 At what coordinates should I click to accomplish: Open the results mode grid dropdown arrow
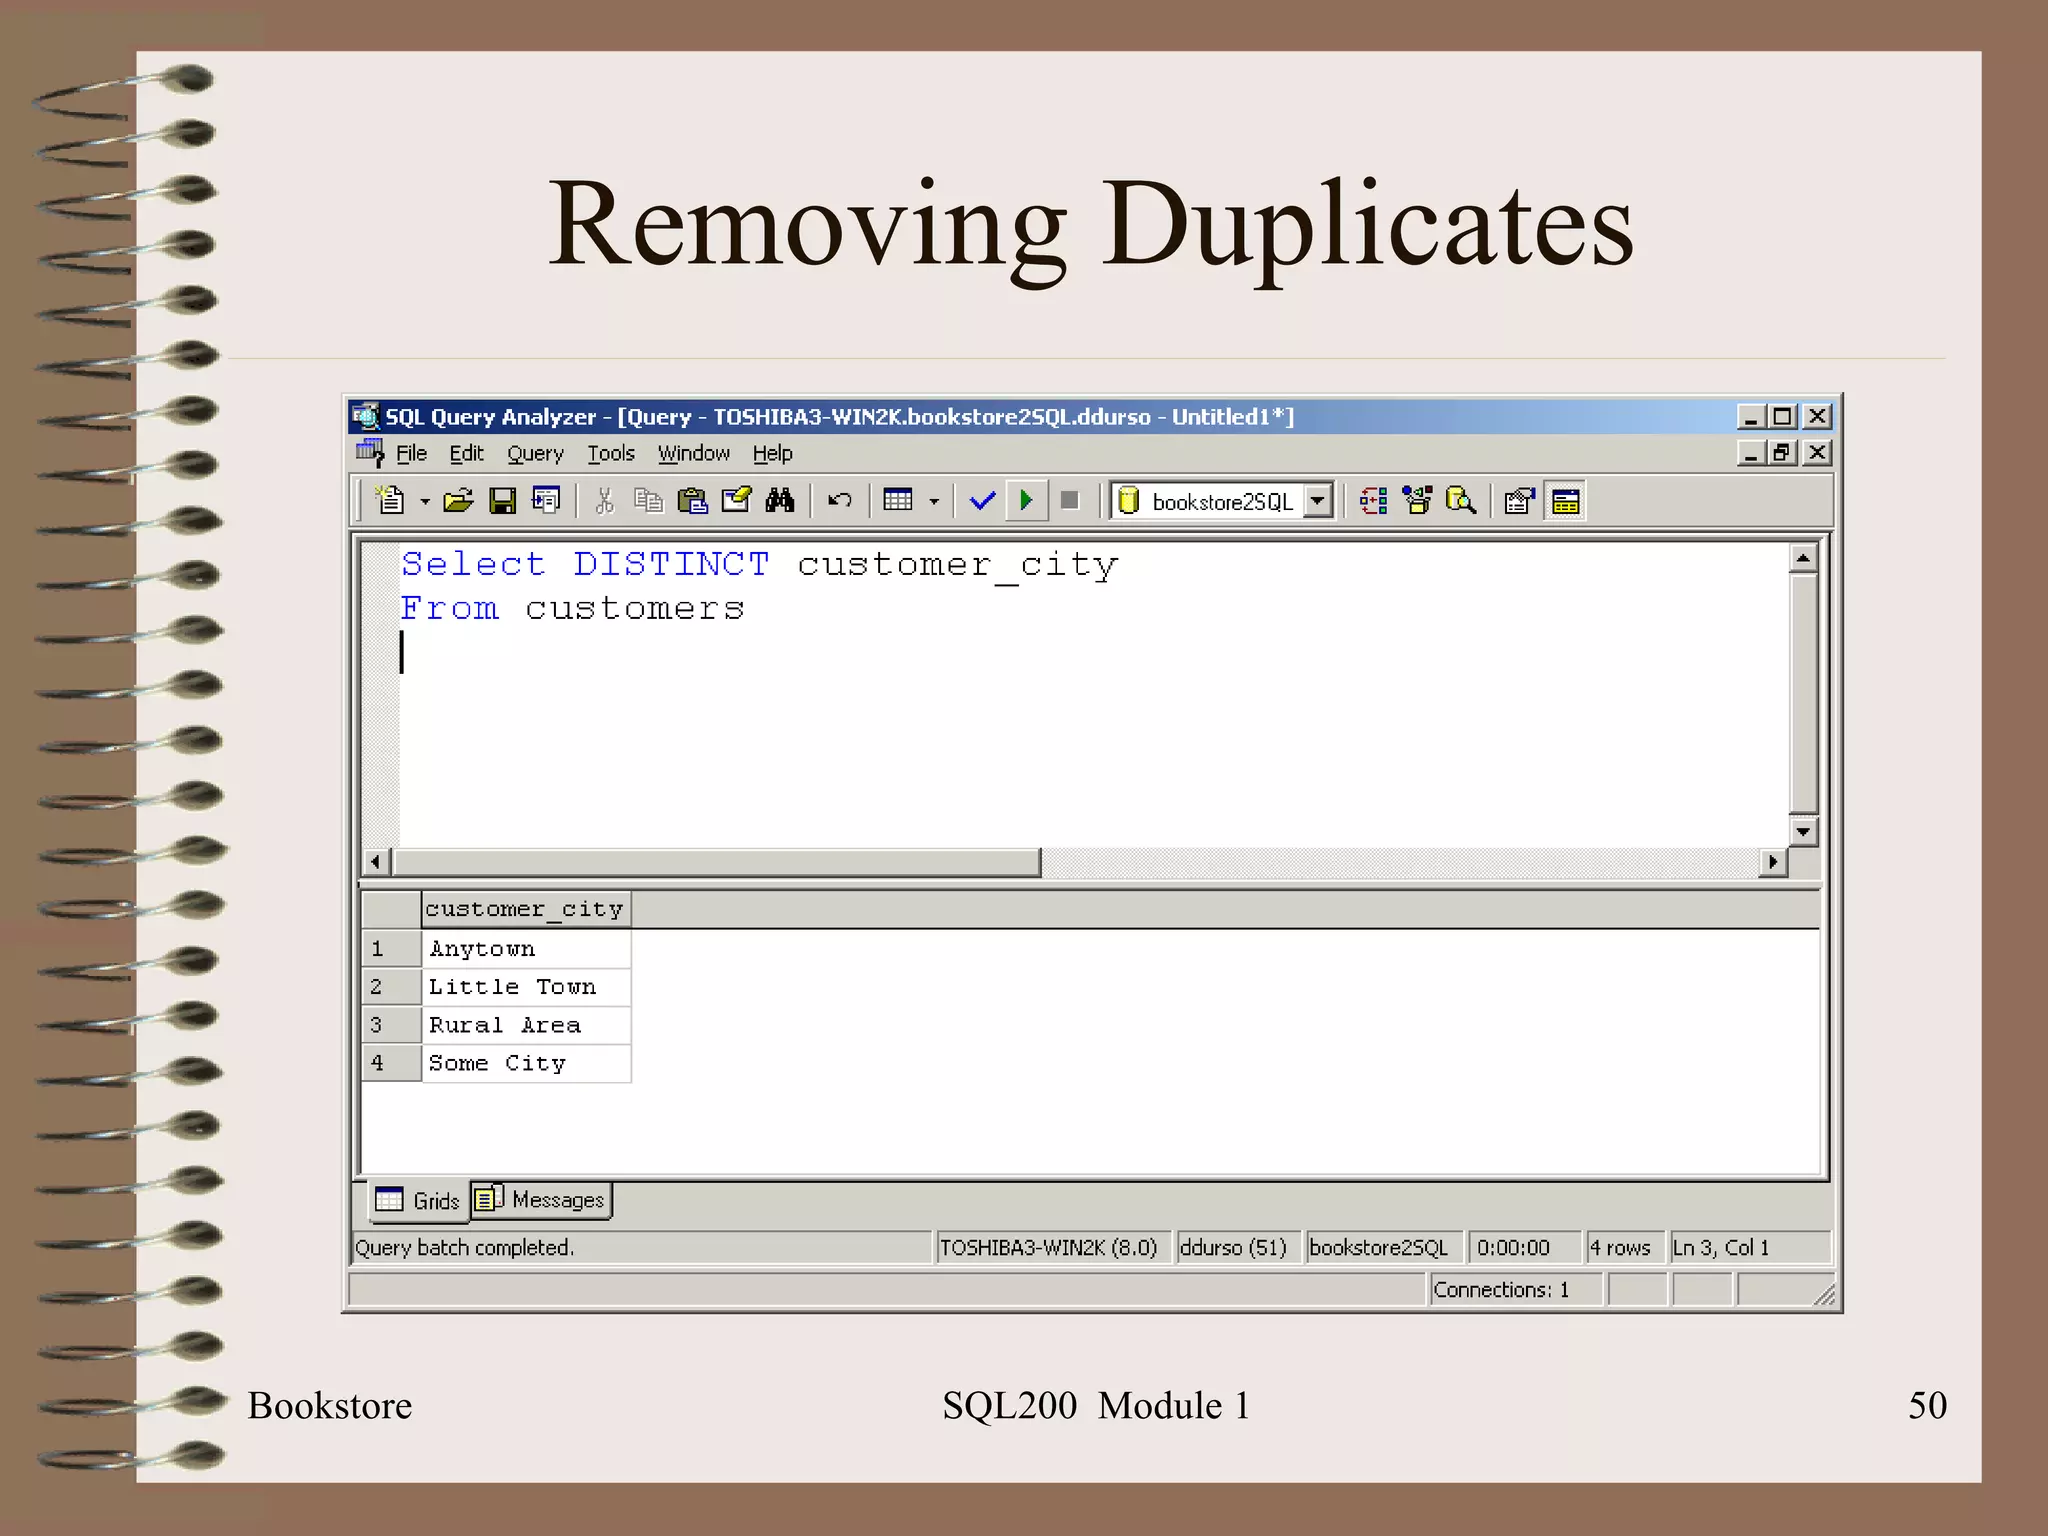[934, 501]
